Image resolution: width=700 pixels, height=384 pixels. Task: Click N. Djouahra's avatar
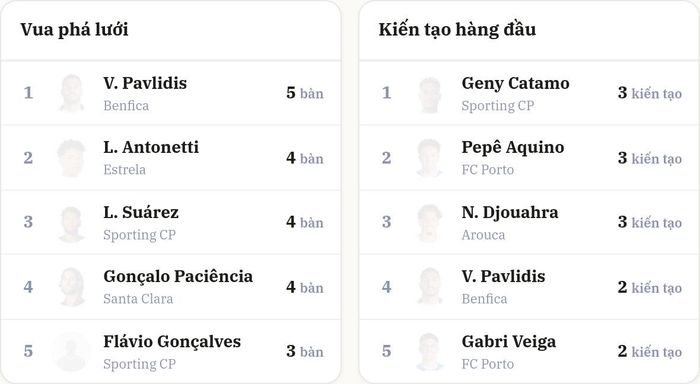tap(430, 222)
